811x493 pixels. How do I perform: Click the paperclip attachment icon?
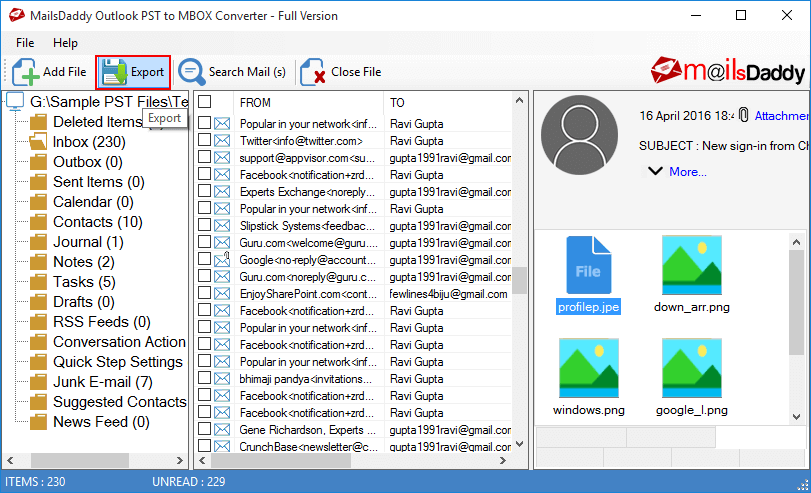[743, 115]
